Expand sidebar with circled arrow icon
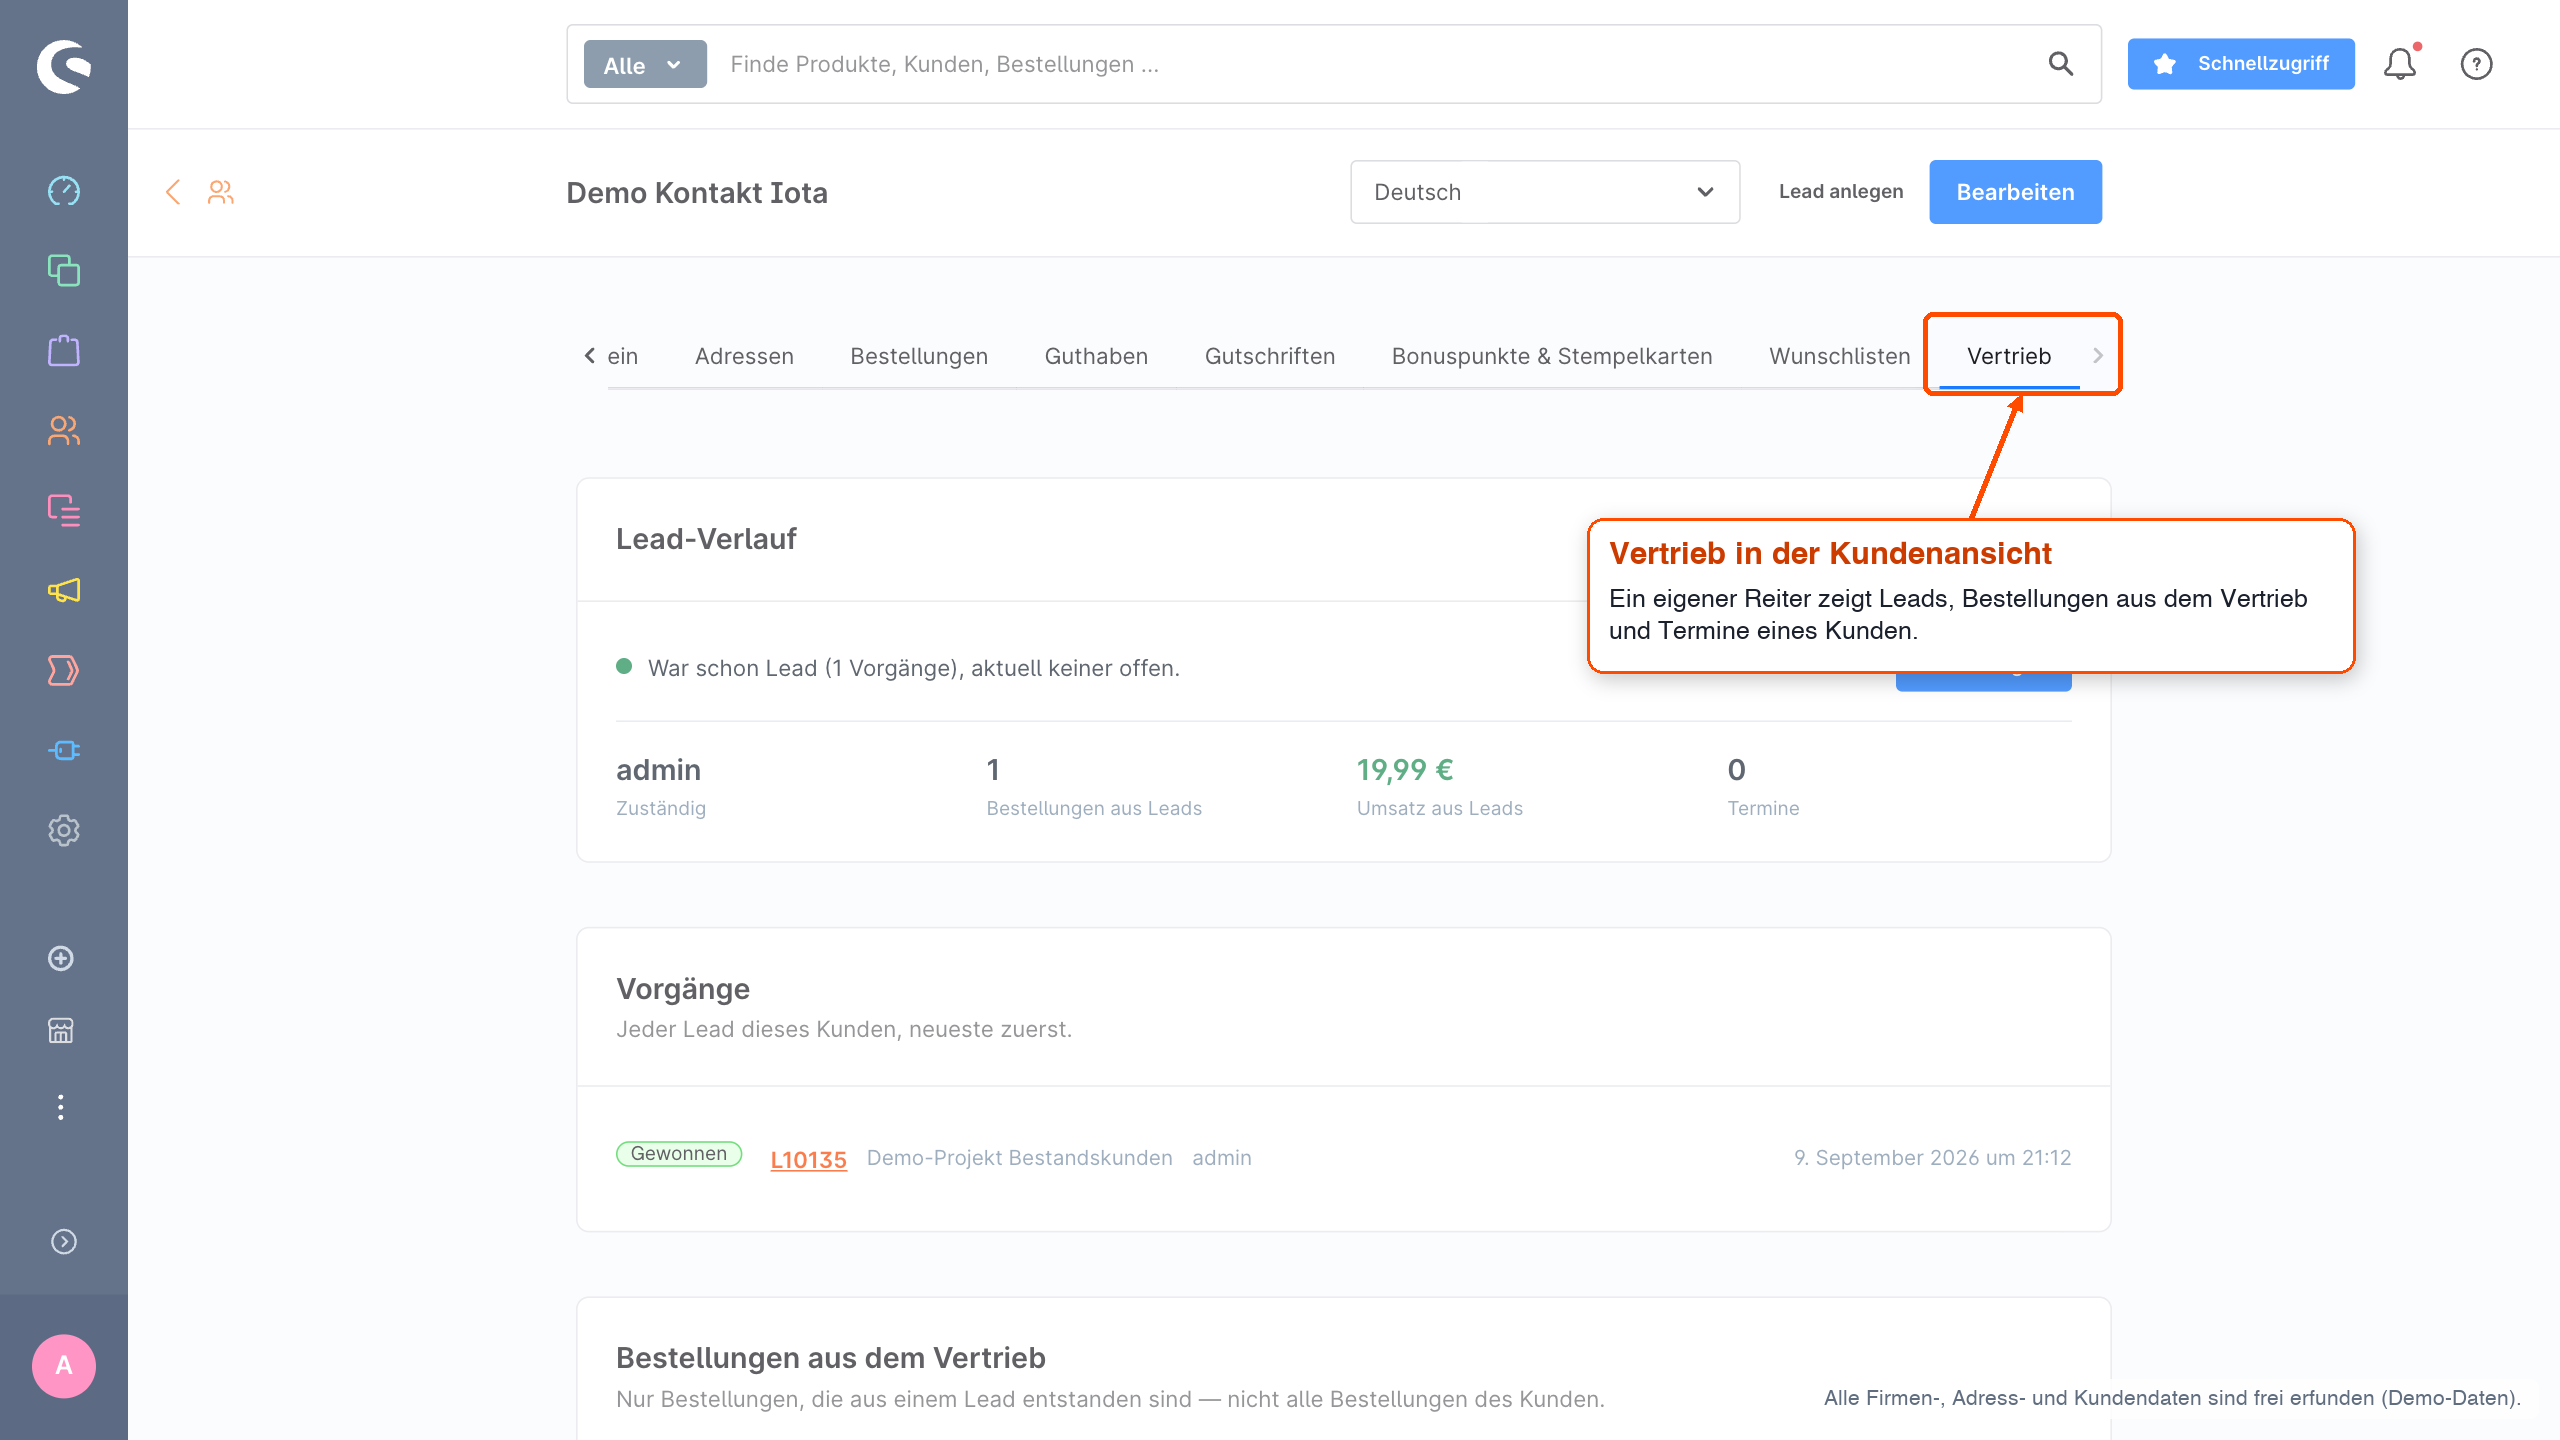Screen dimensions: 2560x1440 tap(64, 1242)
